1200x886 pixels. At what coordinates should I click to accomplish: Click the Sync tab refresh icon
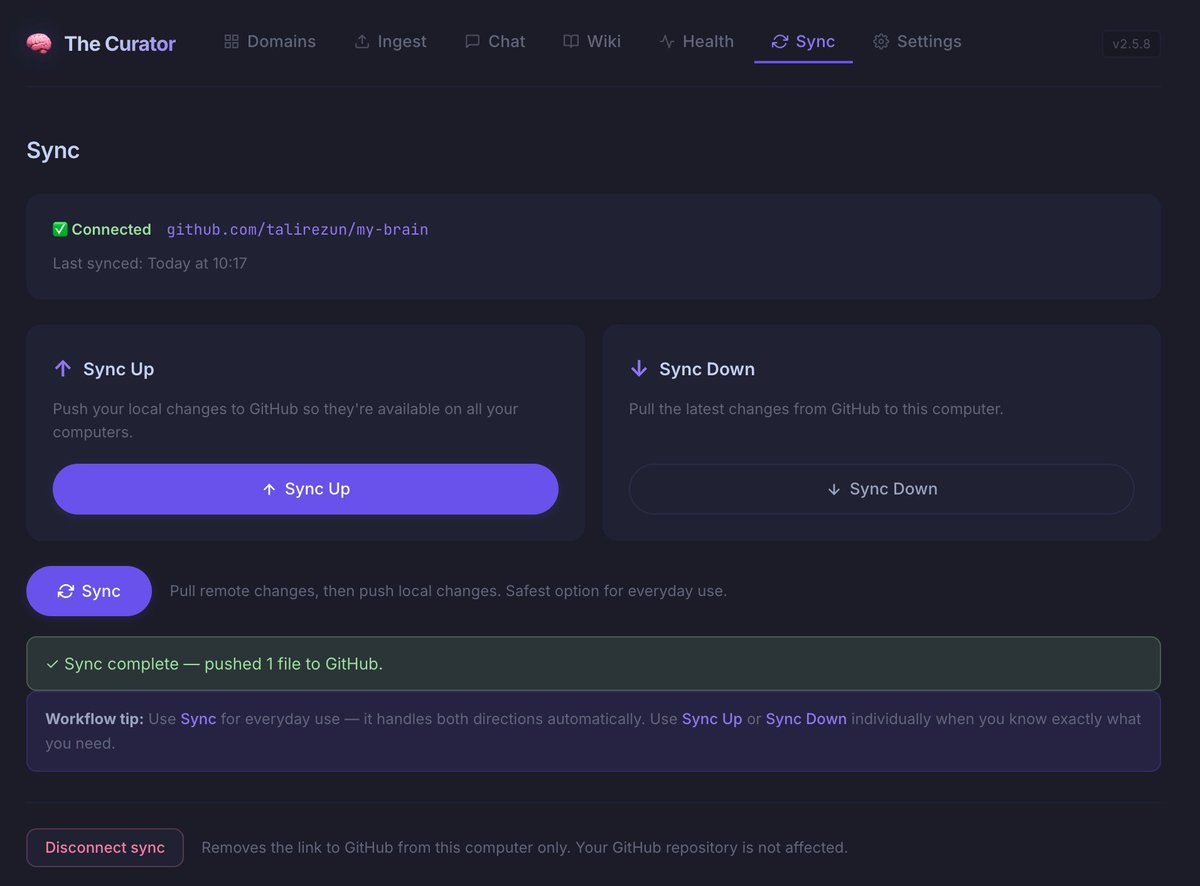click(x=780, y=41)
